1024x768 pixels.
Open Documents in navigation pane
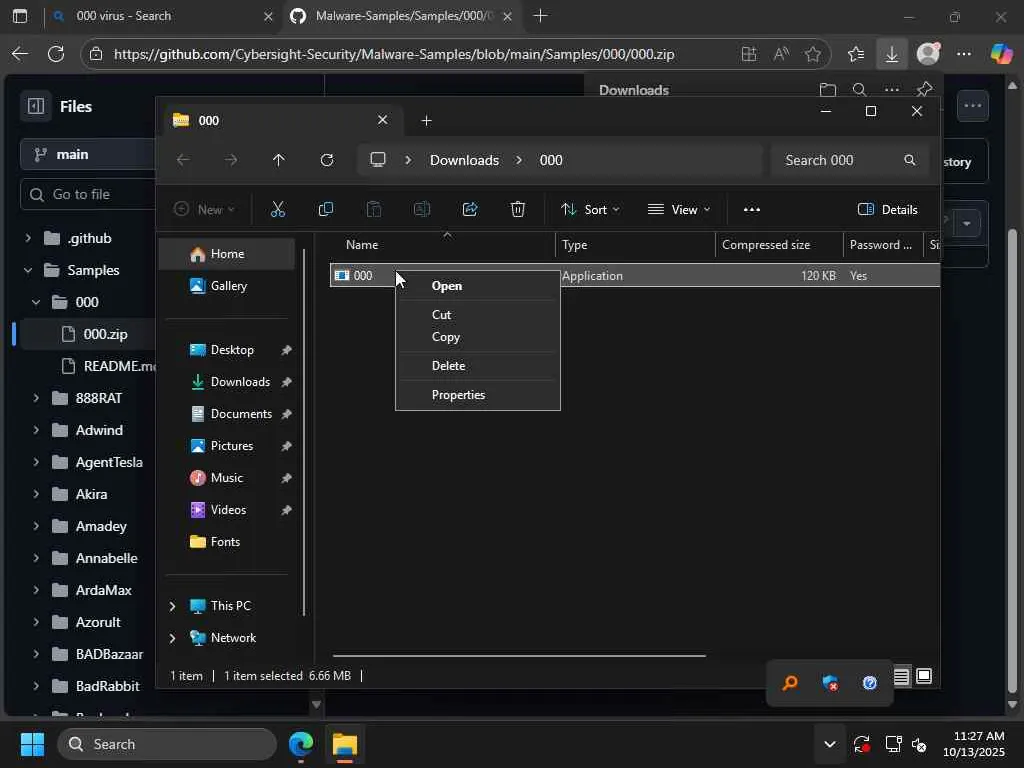pyautogui.click(x=240, y=413)
